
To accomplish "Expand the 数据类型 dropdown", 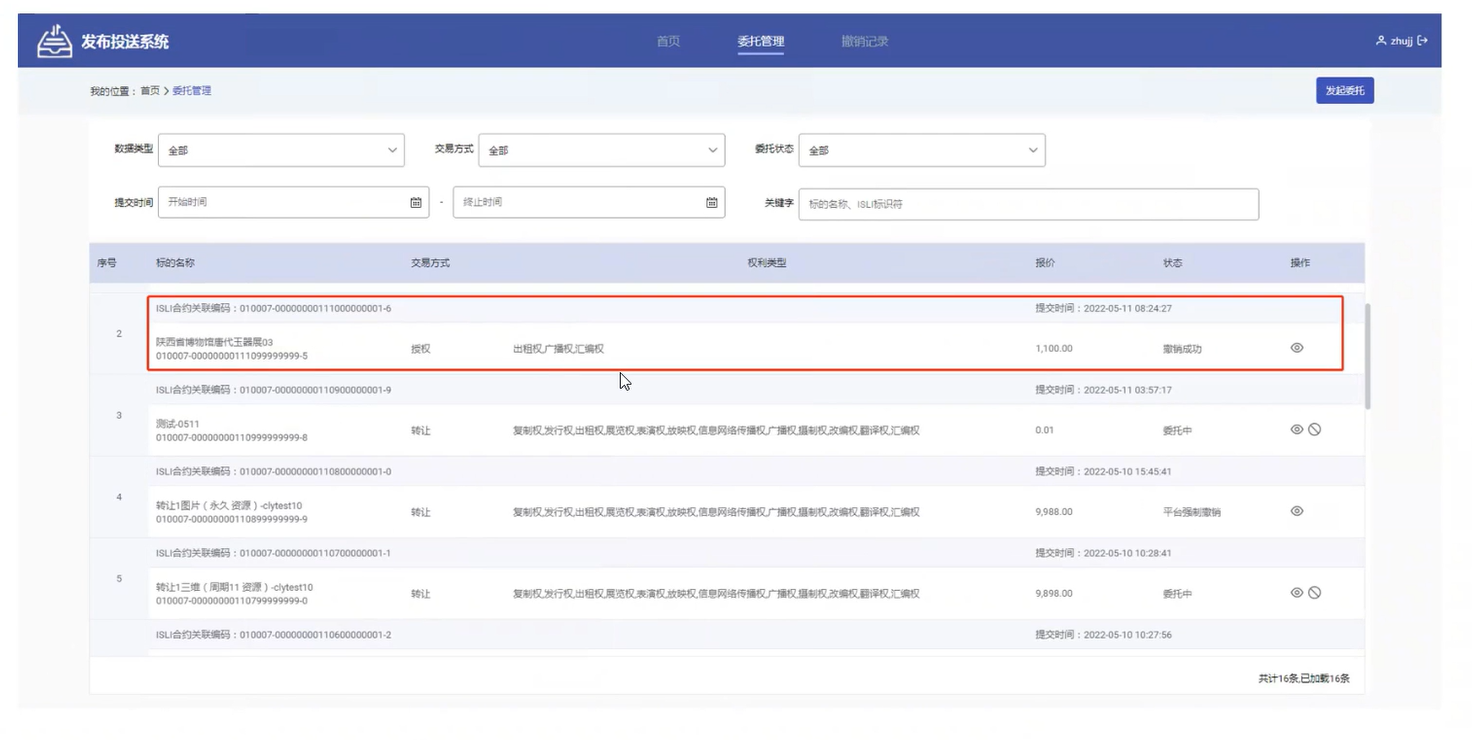I will coord(281,150).
